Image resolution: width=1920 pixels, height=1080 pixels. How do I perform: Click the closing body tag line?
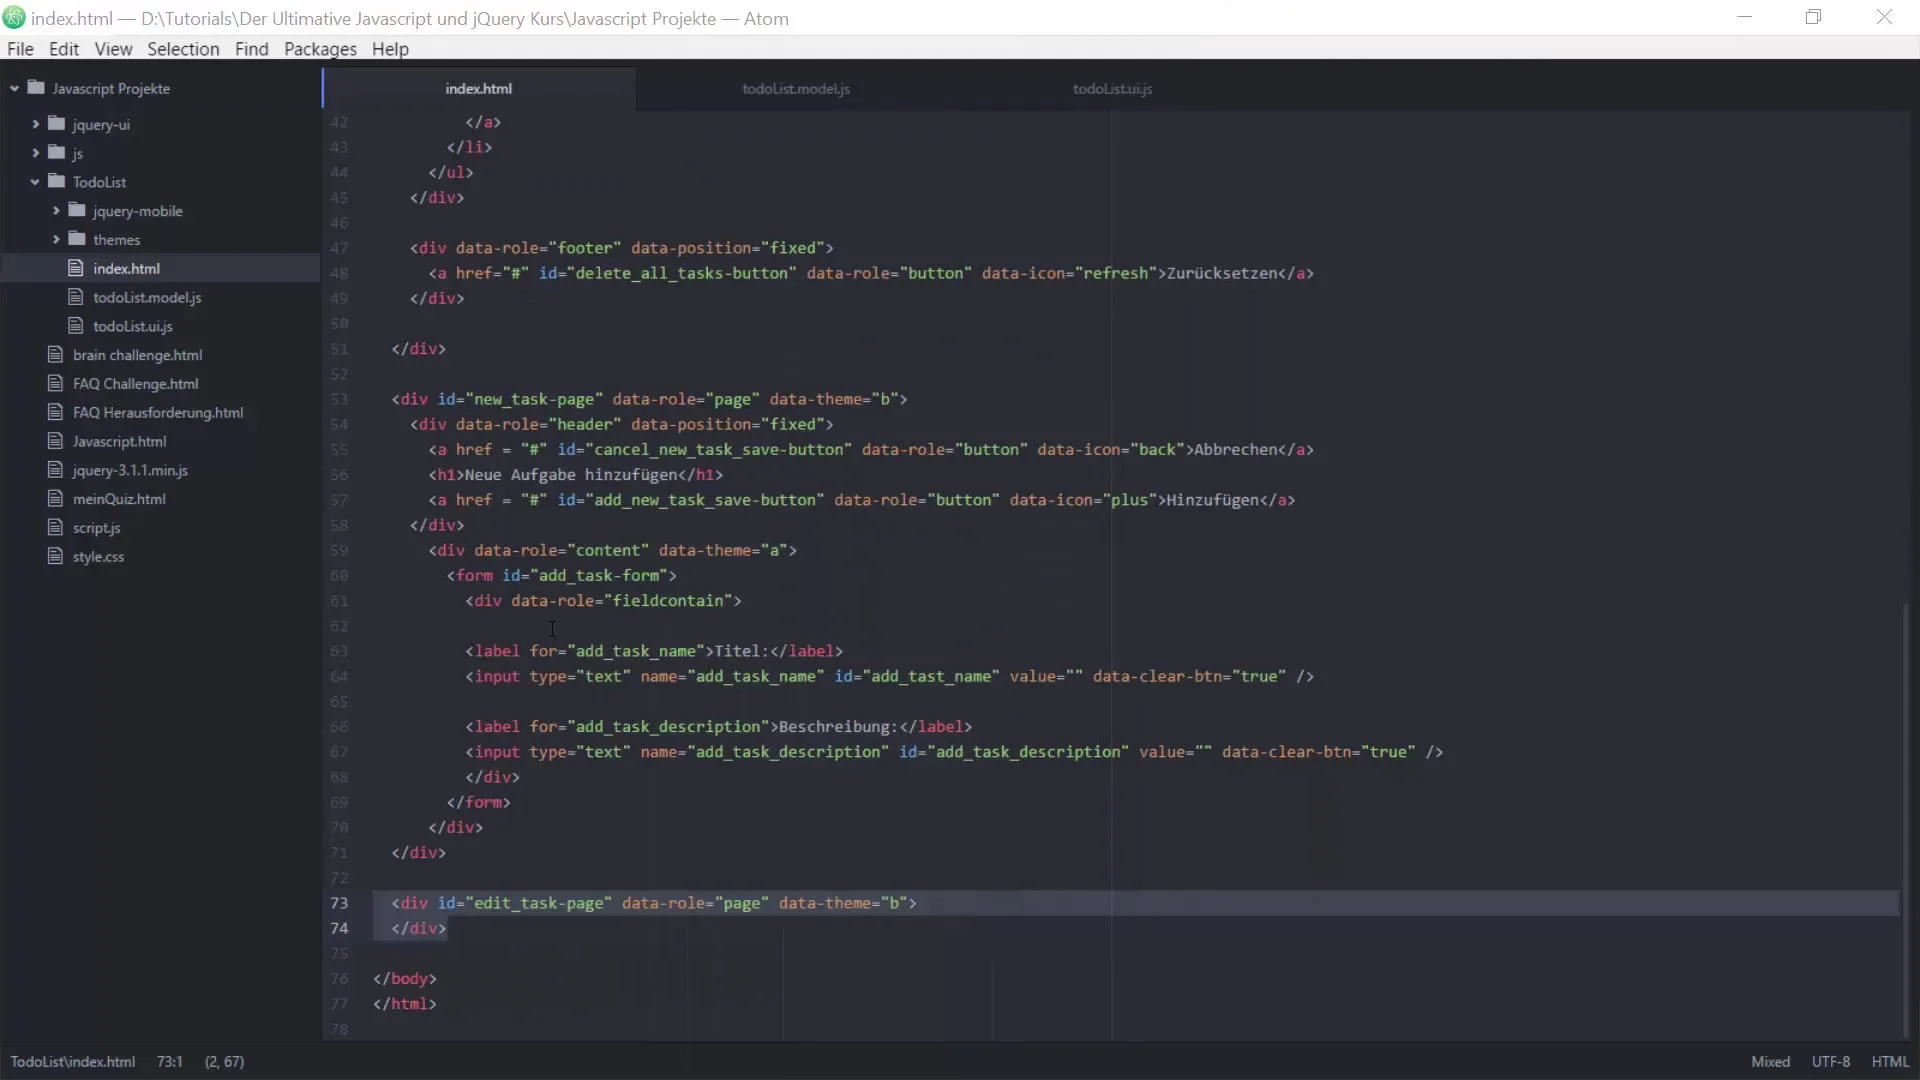(x=405, y=979)
